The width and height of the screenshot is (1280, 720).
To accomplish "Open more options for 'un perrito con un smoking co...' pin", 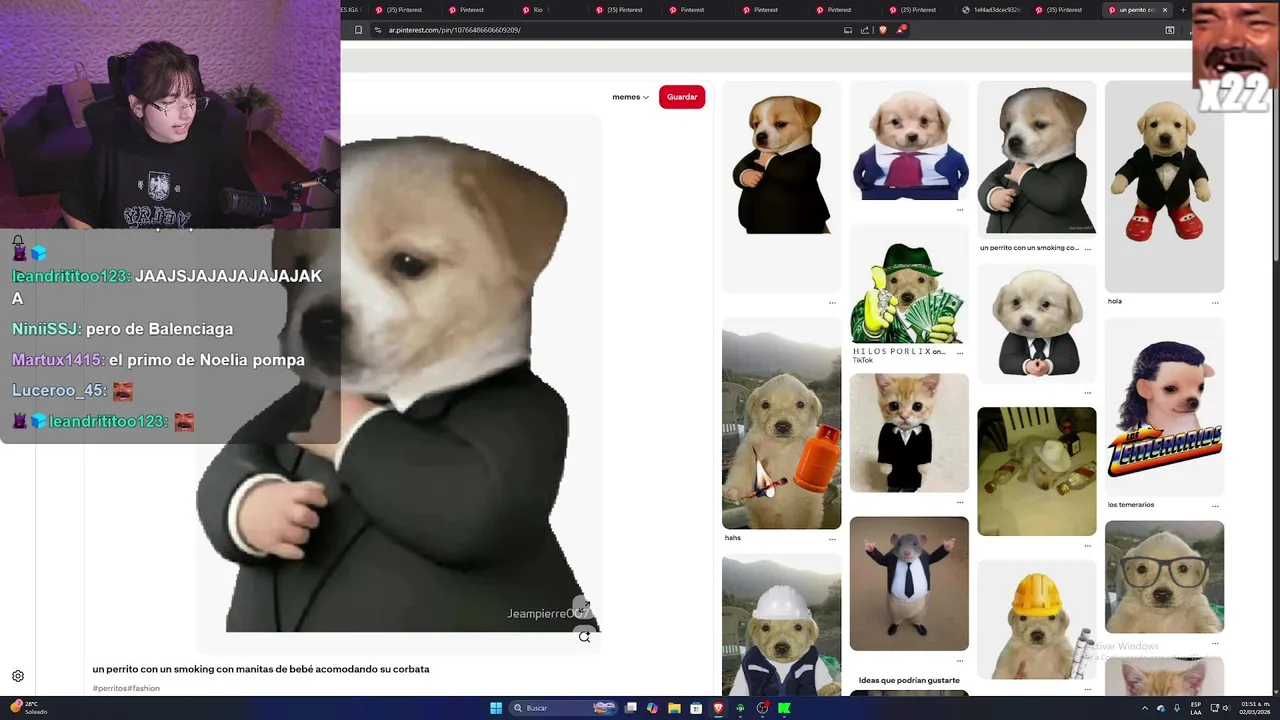I will [1087, 248].
